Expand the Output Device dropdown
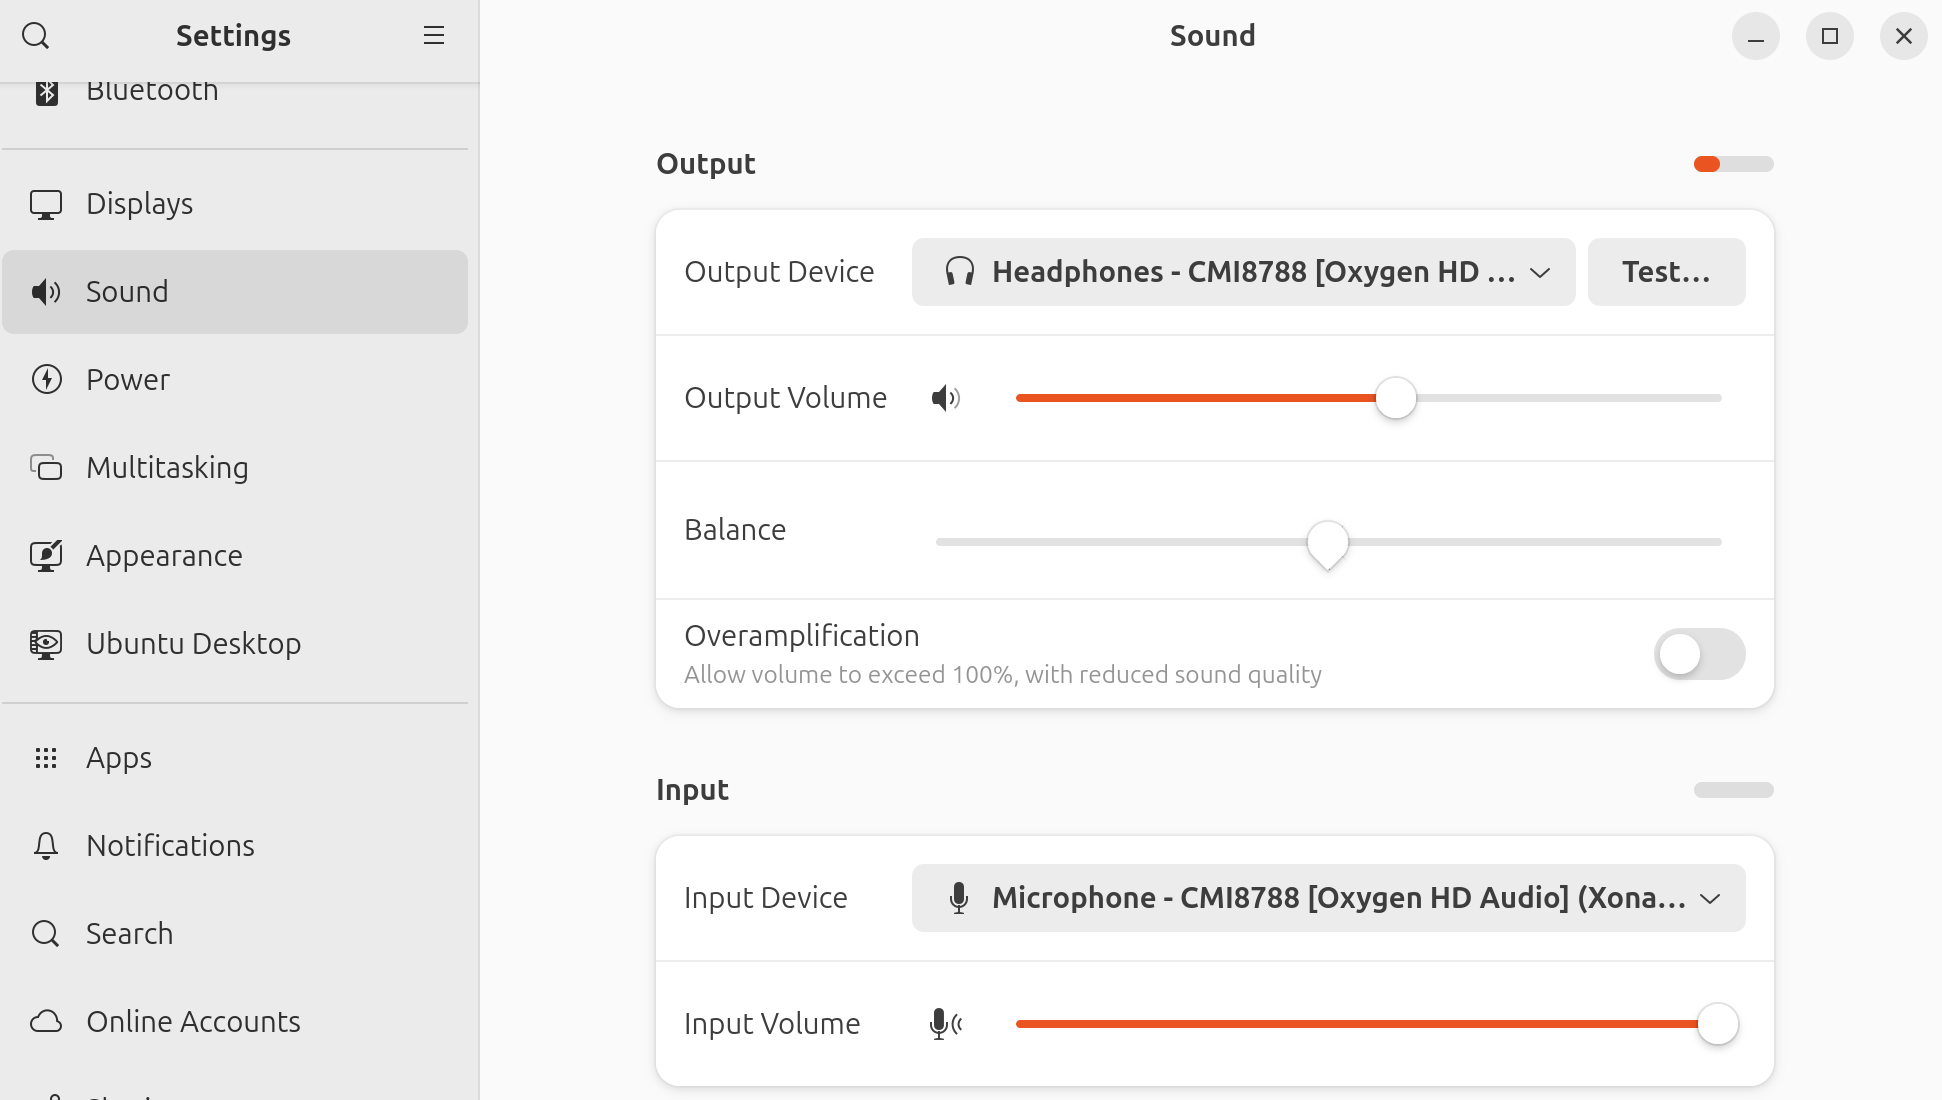 [x=1242, y=272]
